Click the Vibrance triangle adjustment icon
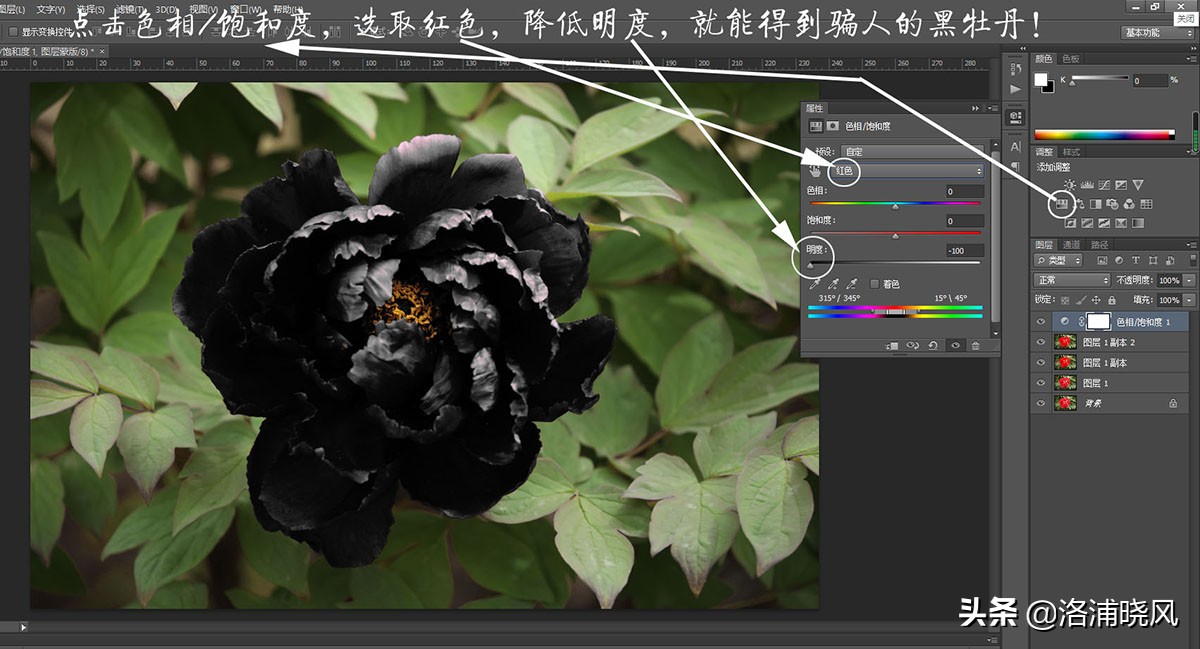Image resolution: width=1200 pixels, height=649 pixels. [x=1137, y=185]
